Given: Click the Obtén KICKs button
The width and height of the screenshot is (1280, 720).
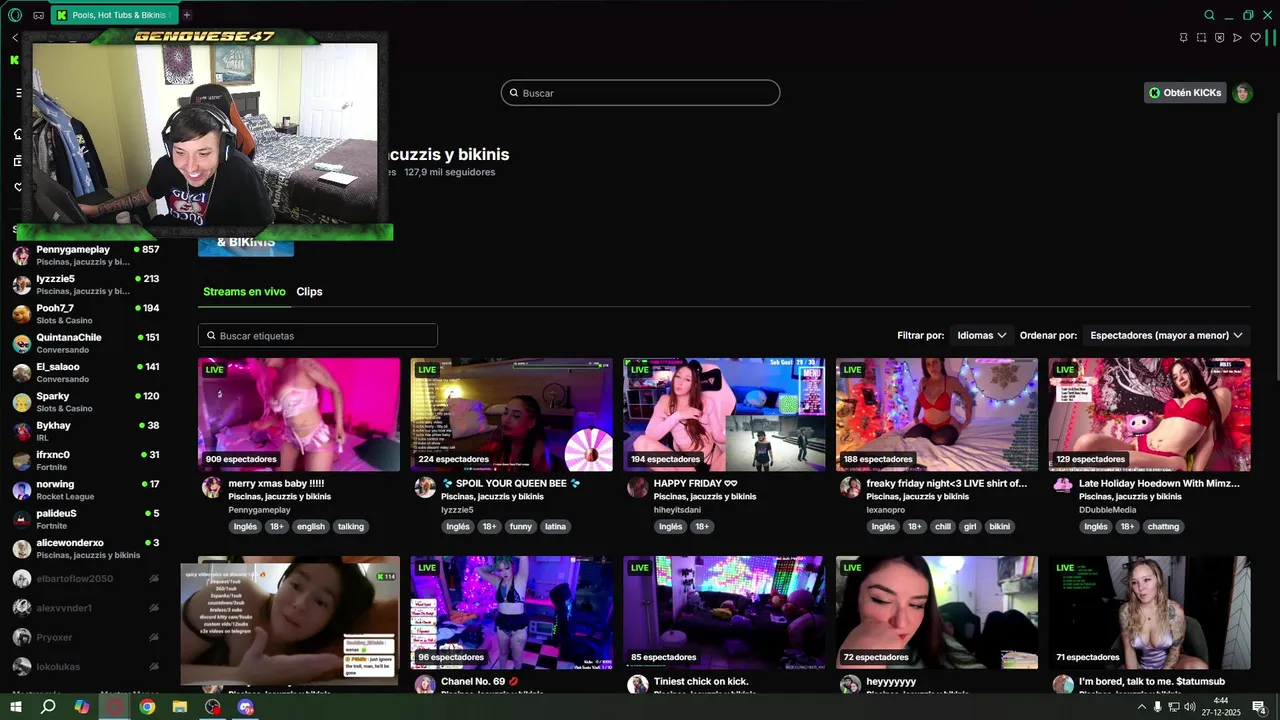Looking at the screenshot, I should 1185,93.
